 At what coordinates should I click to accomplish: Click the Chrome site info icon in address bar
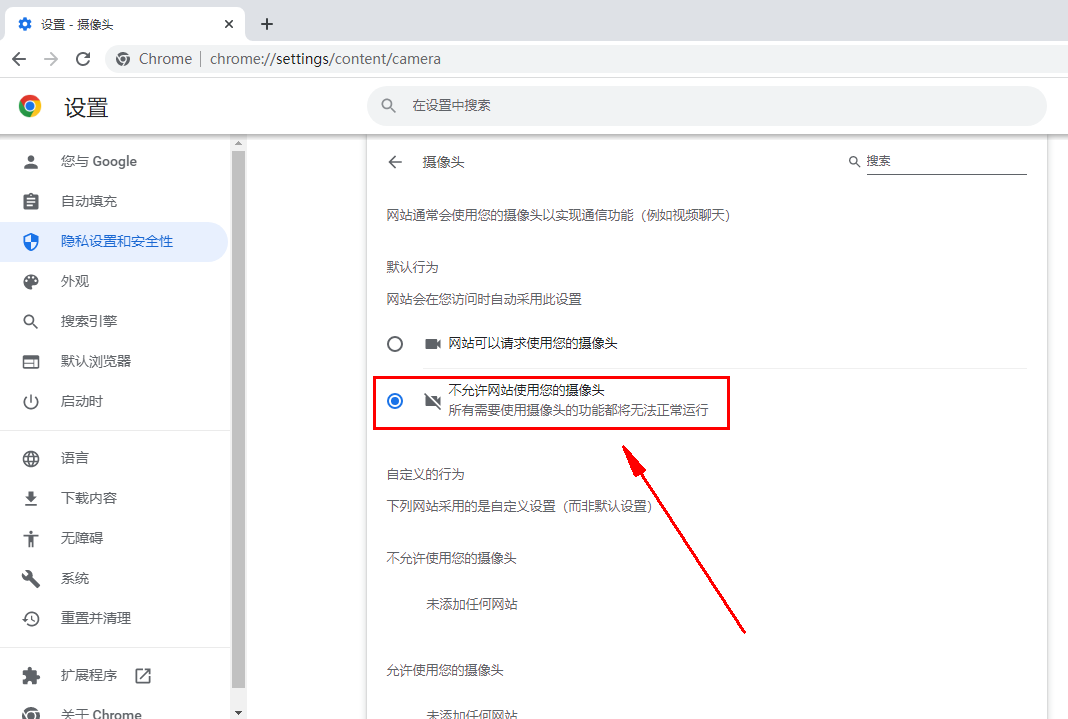coord(123,59)
